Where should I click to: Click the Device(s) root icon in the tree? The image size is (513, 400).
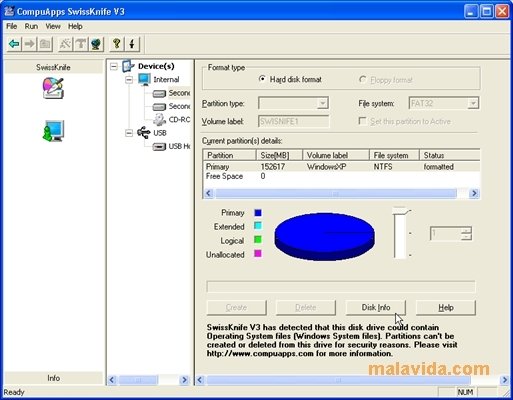[128, 66]
